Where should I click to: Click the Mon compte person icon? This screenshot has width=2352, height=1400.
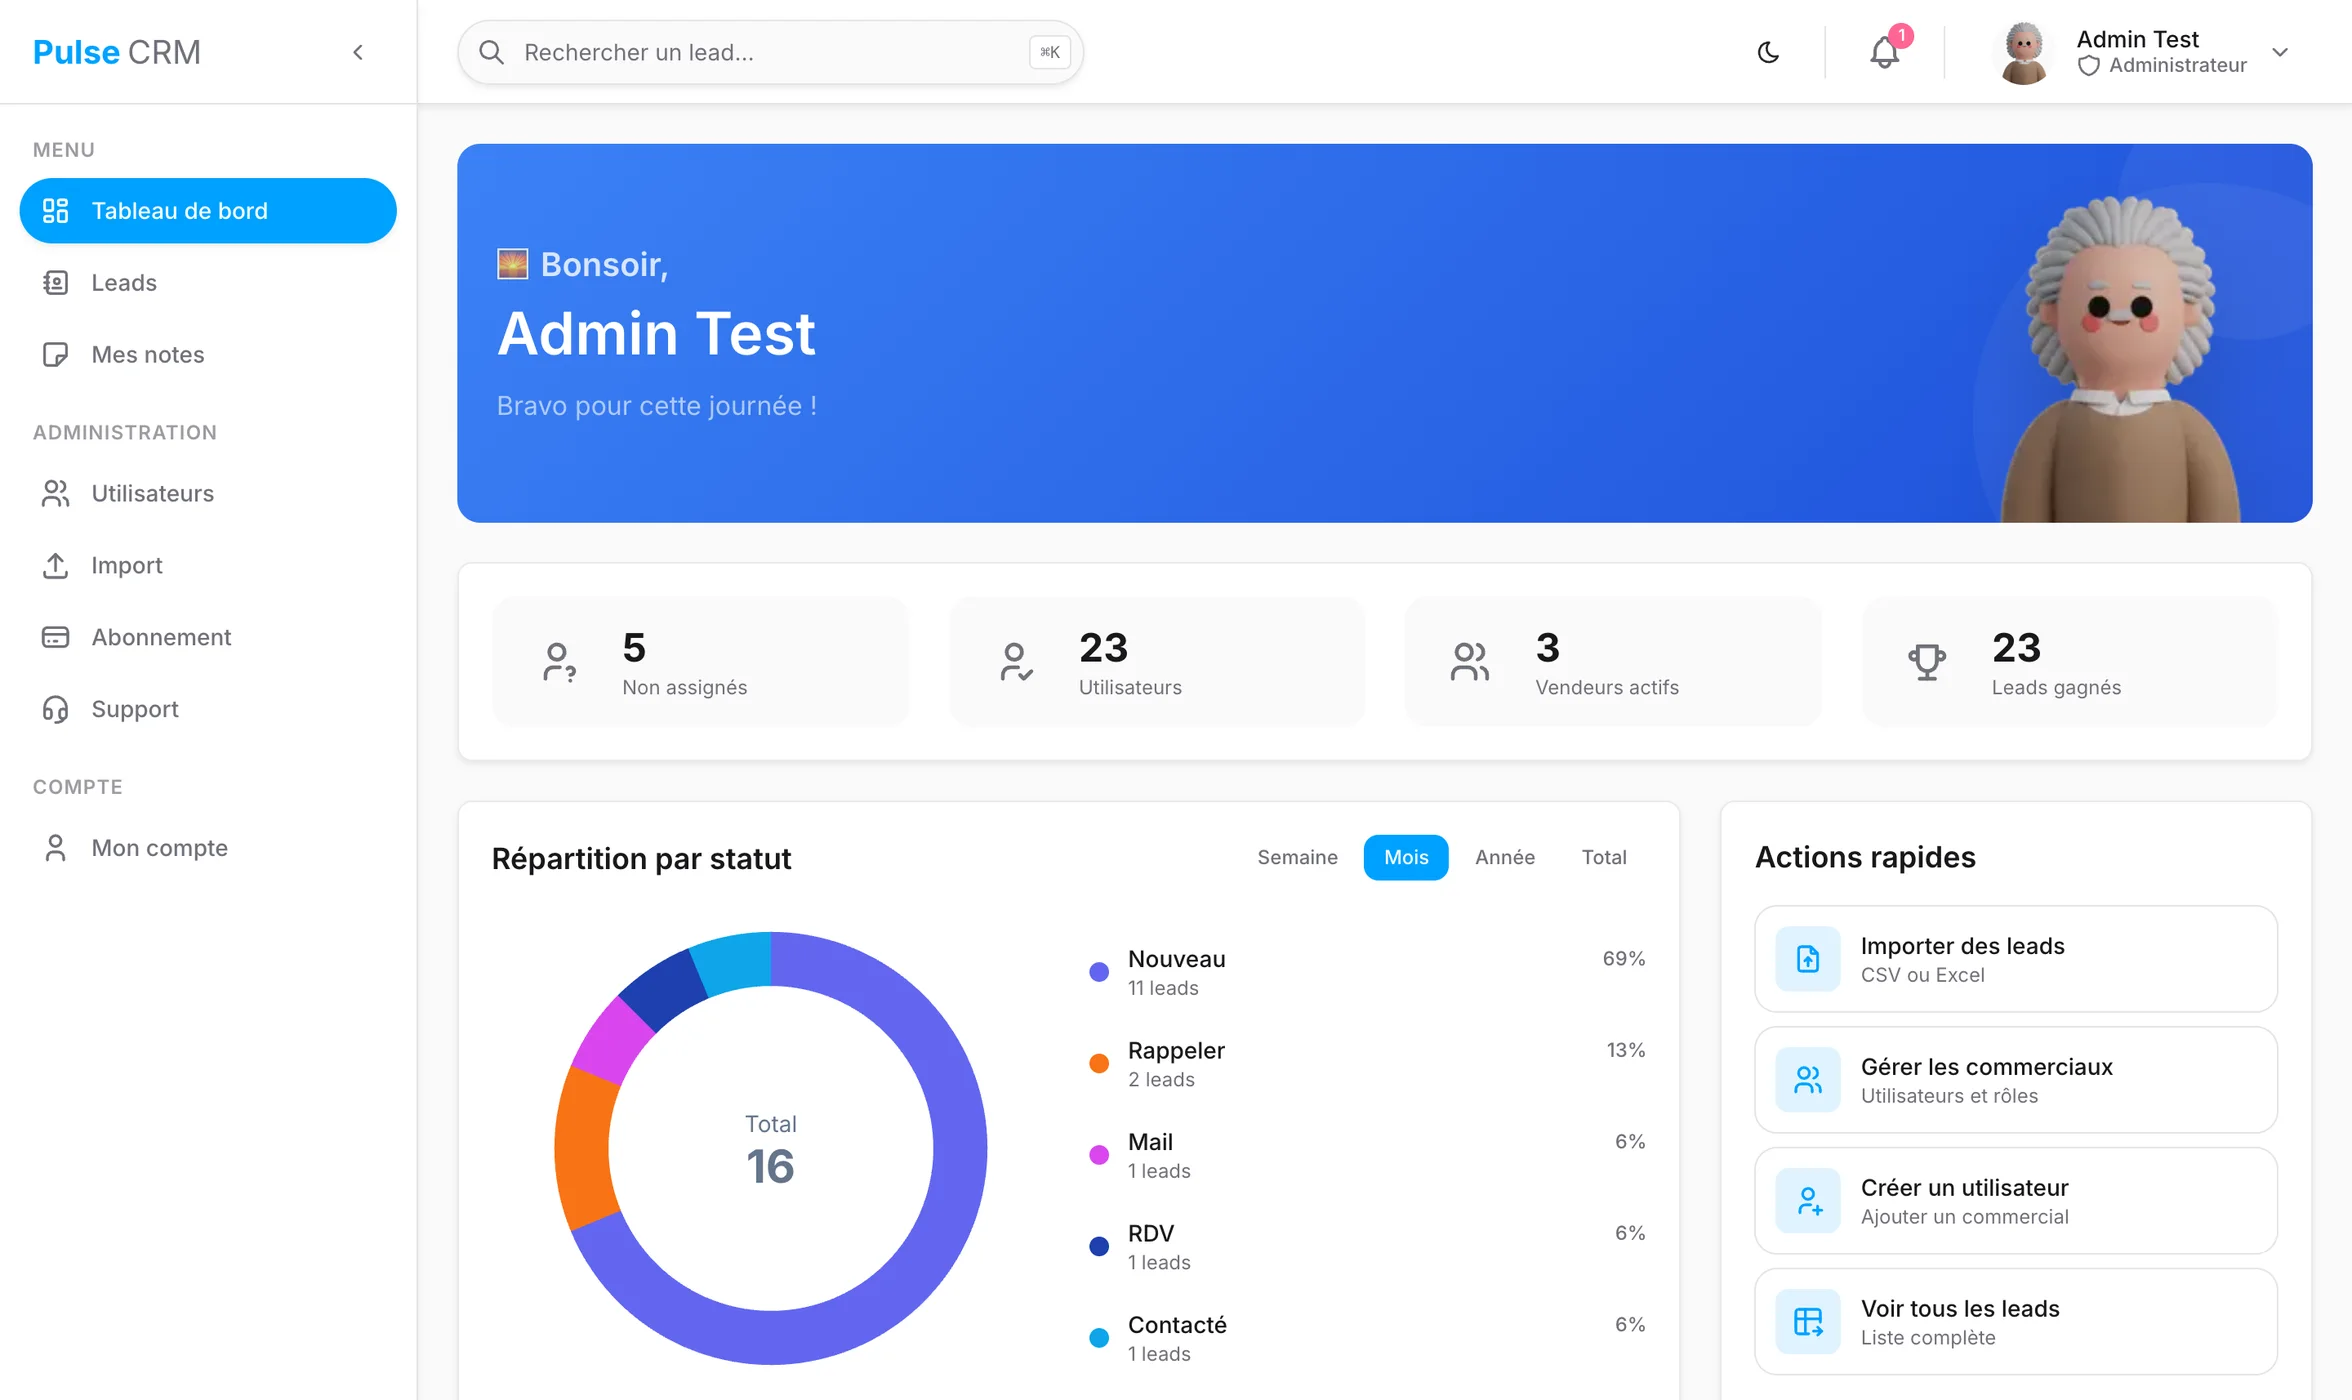(x=56, y=848)
